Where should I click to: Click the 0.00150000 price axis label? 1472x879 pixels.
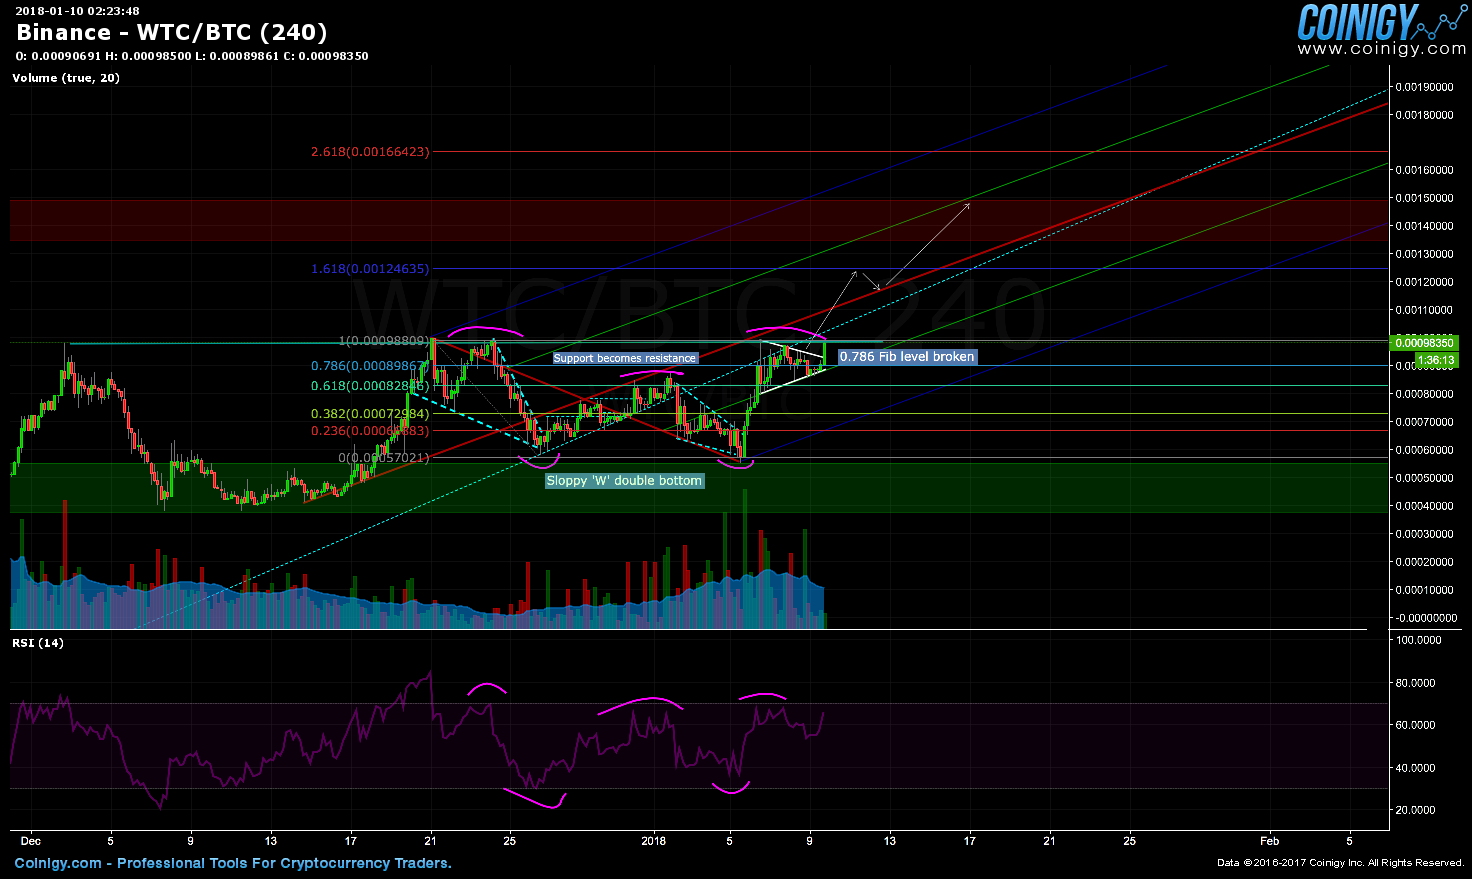(1426, 198)
